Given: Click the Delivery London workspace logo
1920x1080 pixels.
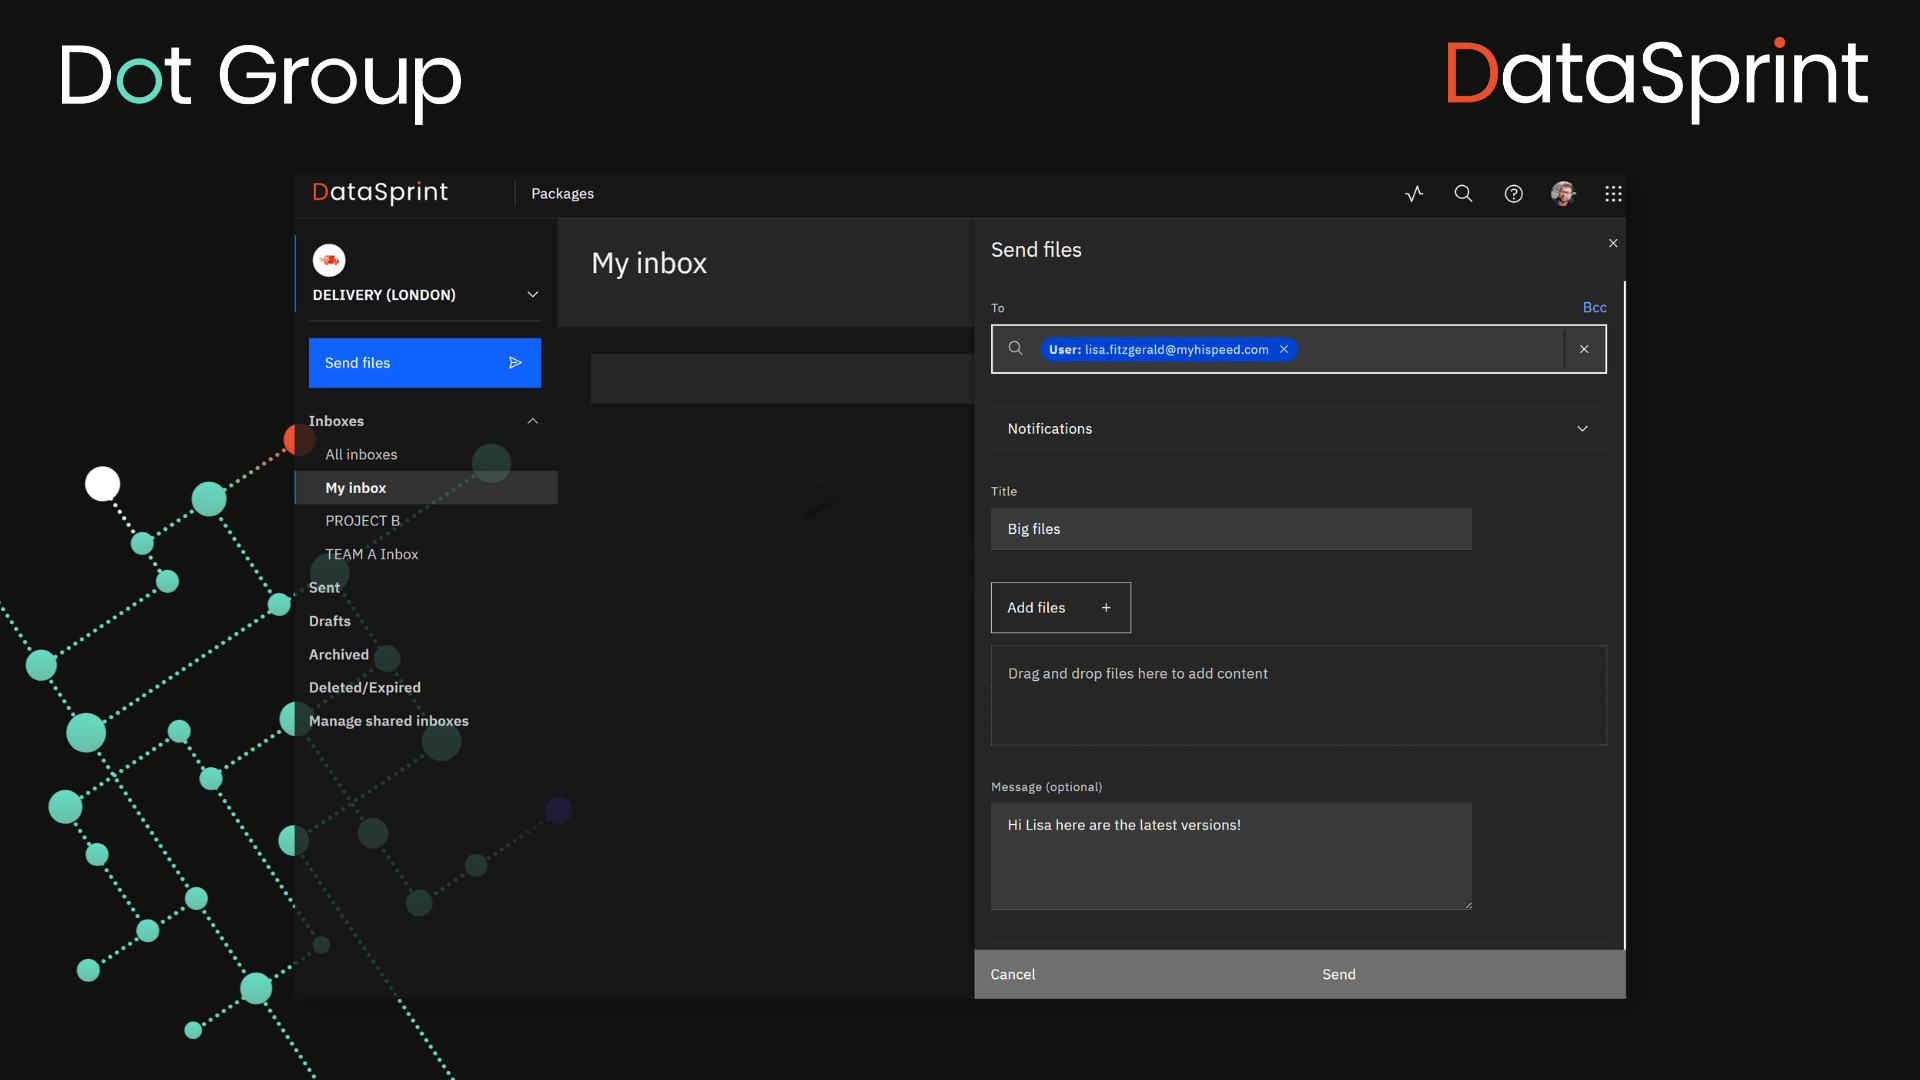Looking at the screenshot, I should pos(329,260).
